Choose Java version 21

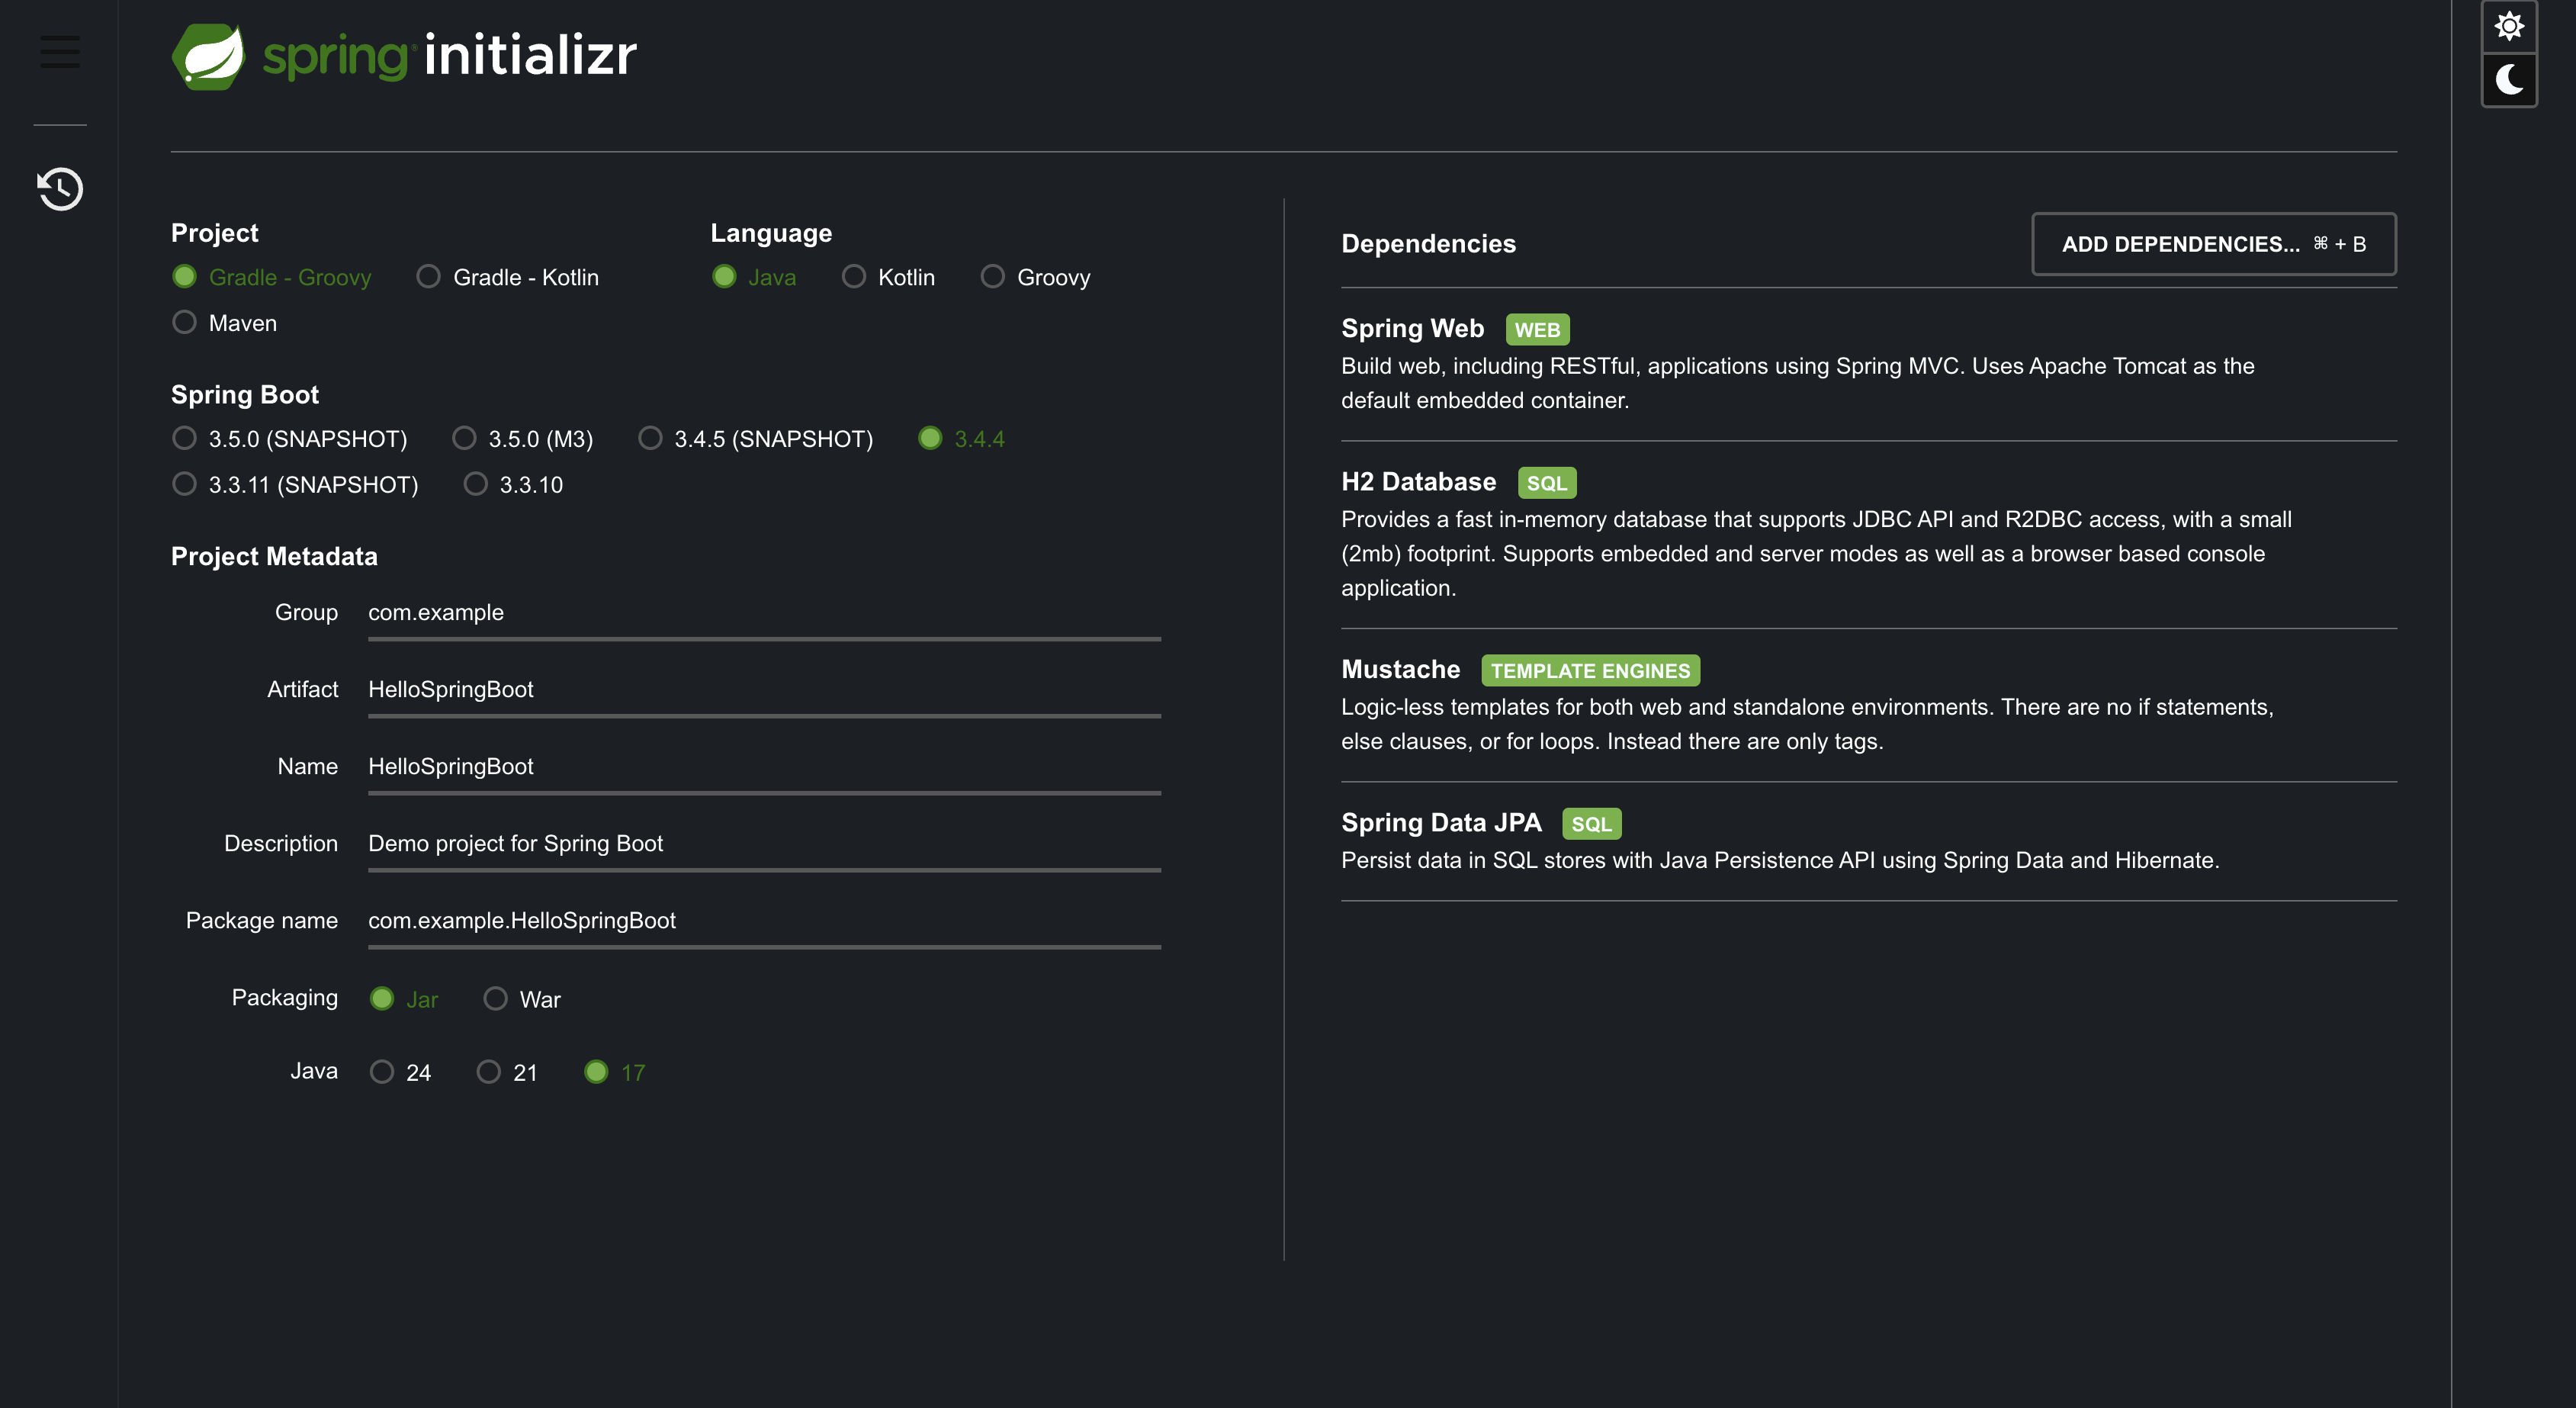[x=488, y=1072]
